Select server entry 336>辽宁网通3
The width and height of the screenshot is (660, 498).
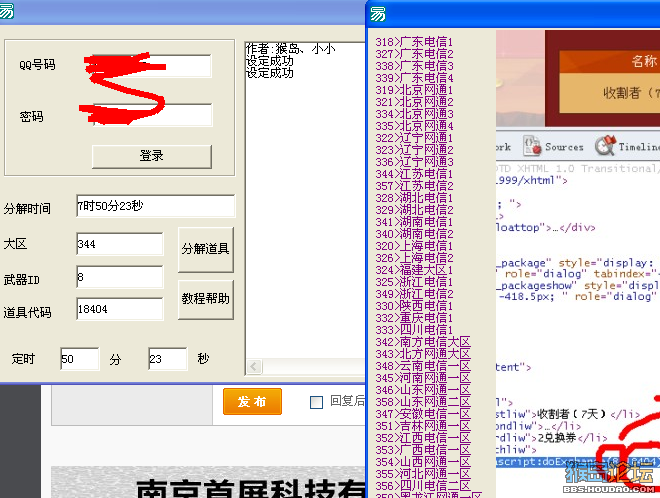tap(414, 162)
